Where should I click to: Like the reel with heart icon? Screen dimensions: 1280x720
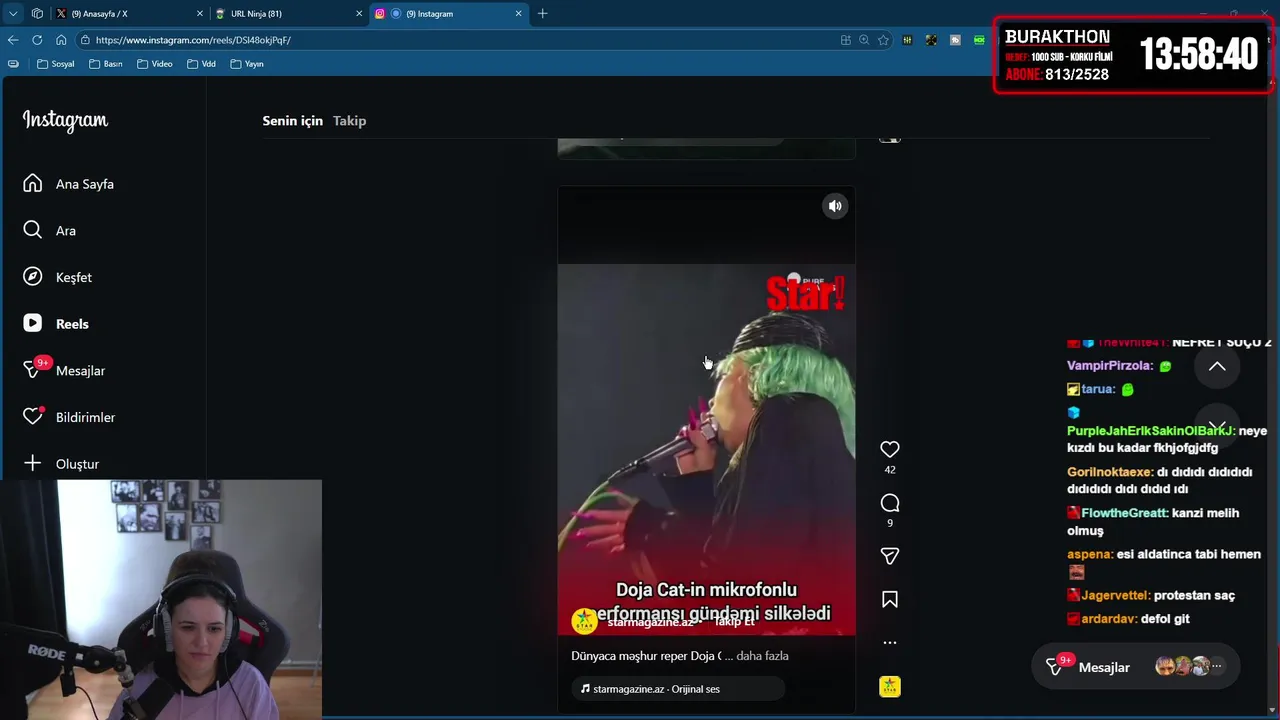890,450
